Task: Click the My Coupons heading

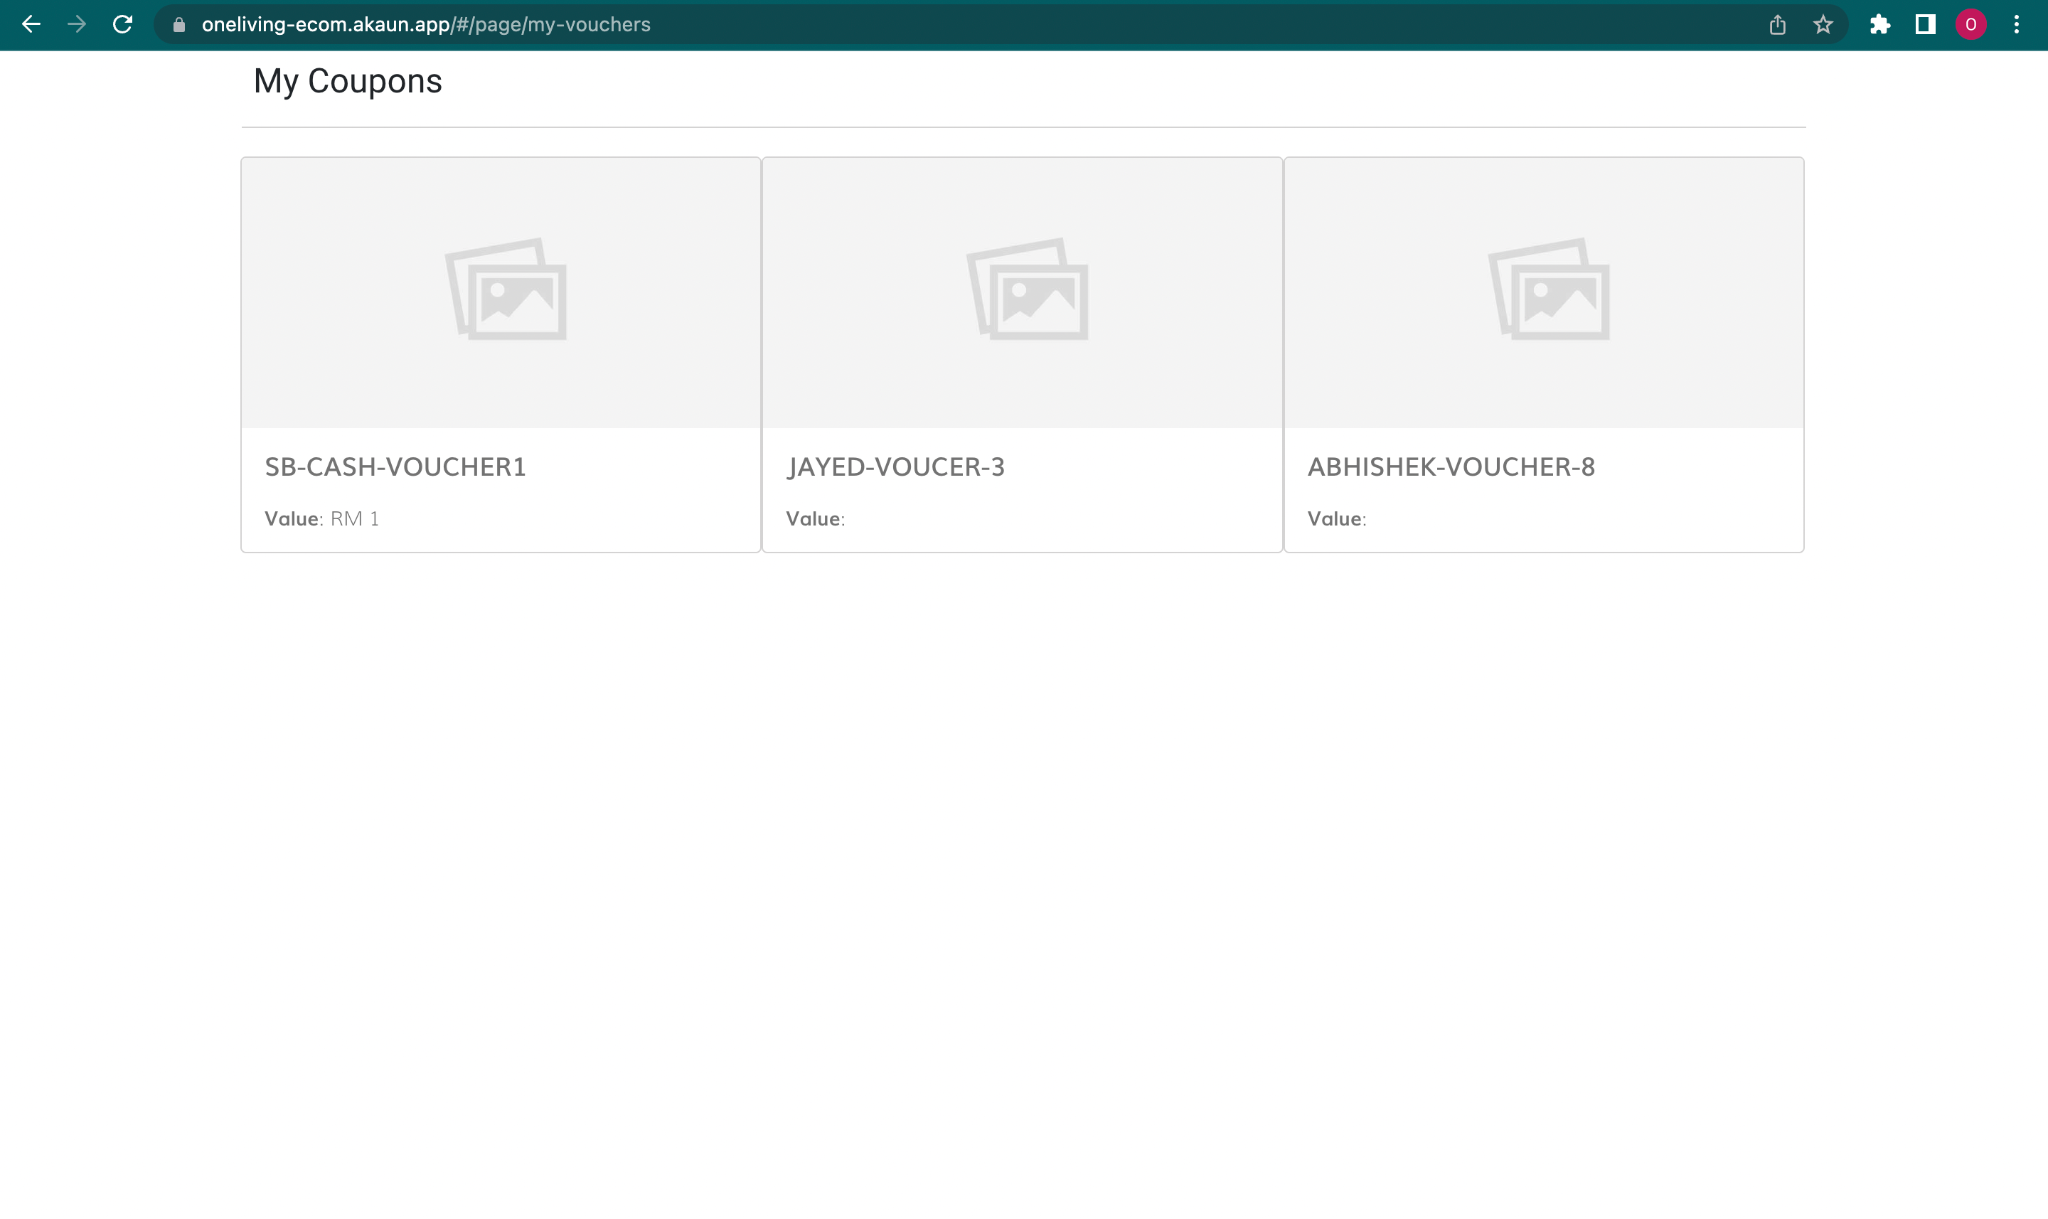Action: (x=347, y=81)
